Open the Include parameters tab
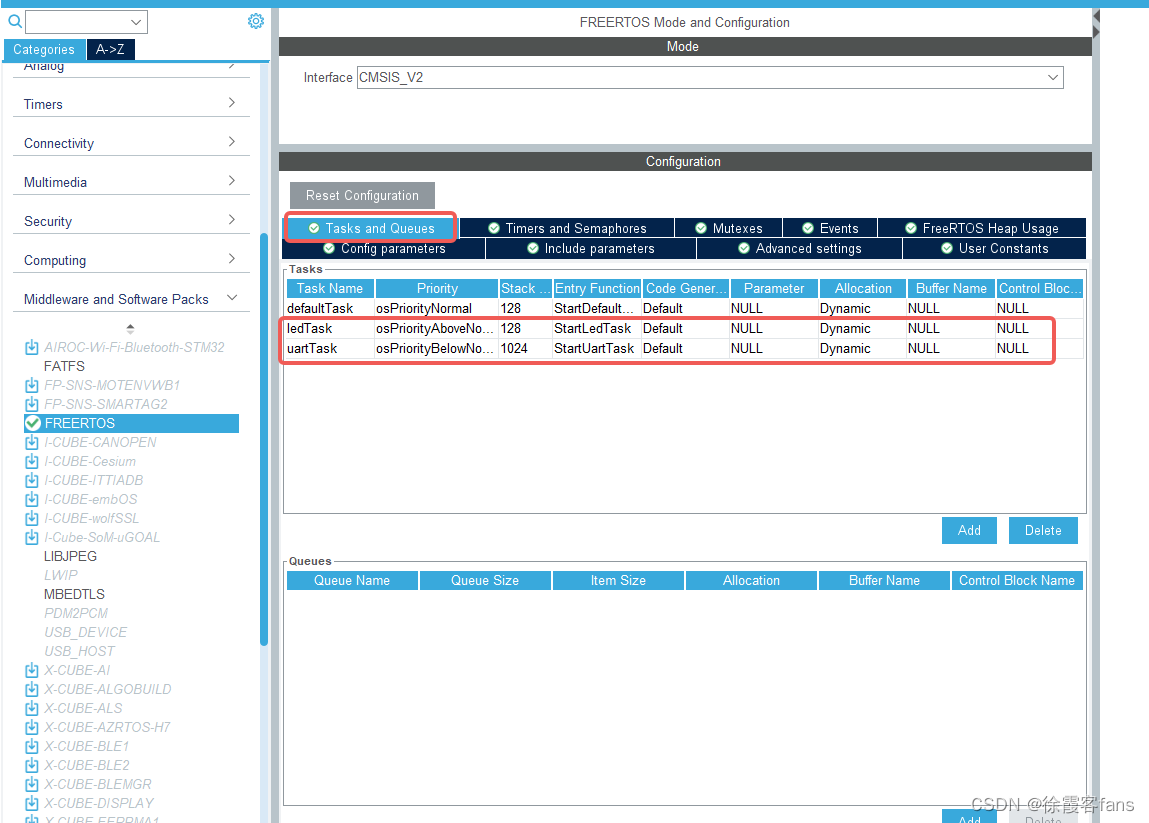Viewport: 1149px width, 823px height. tap(591, 248)
